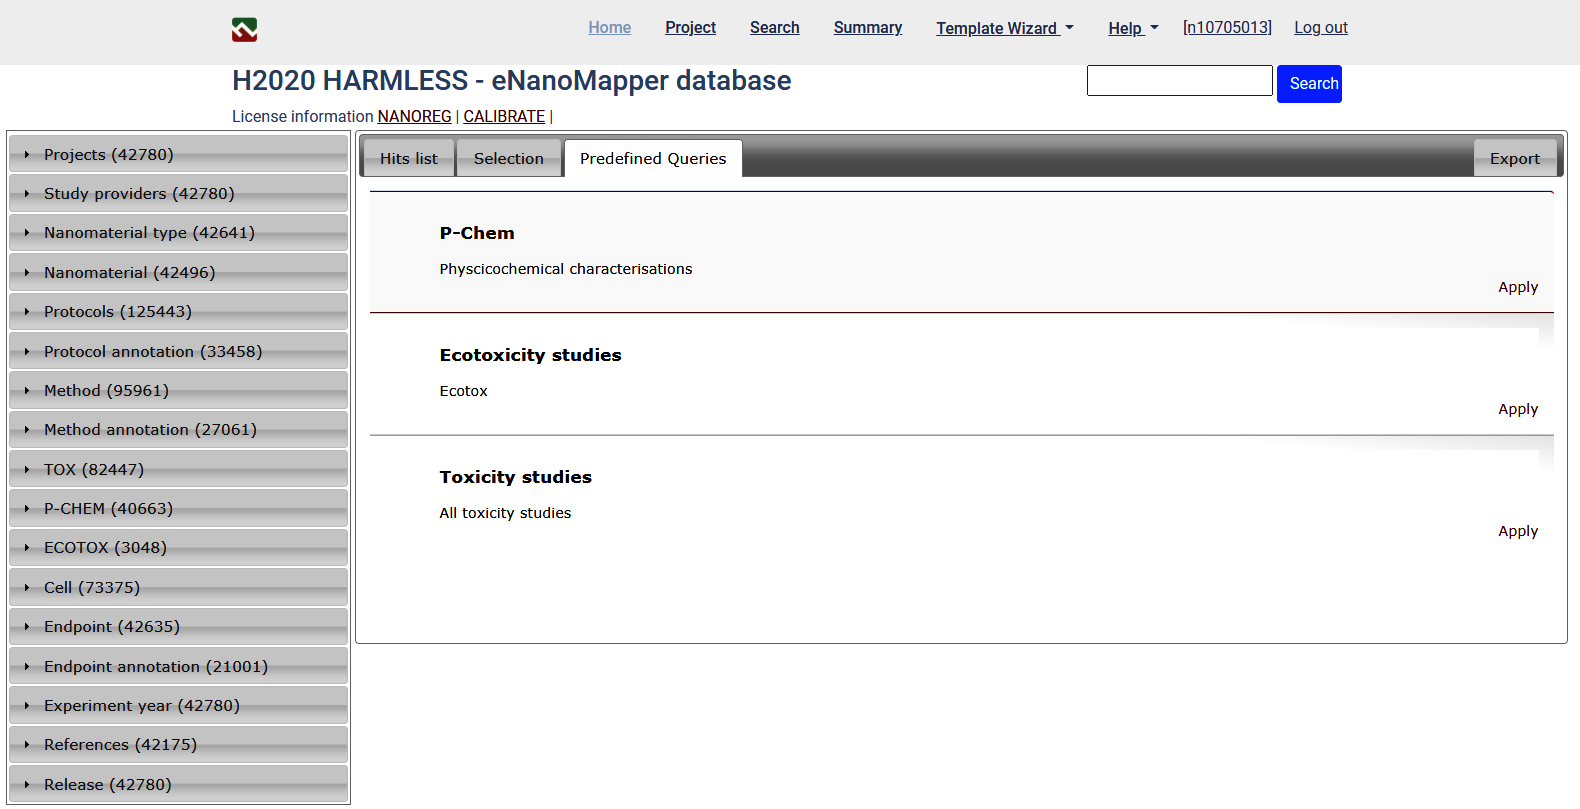Expand the Method (95961) facet
Viewport: 1580px width, 809px height.
point(179,391)
